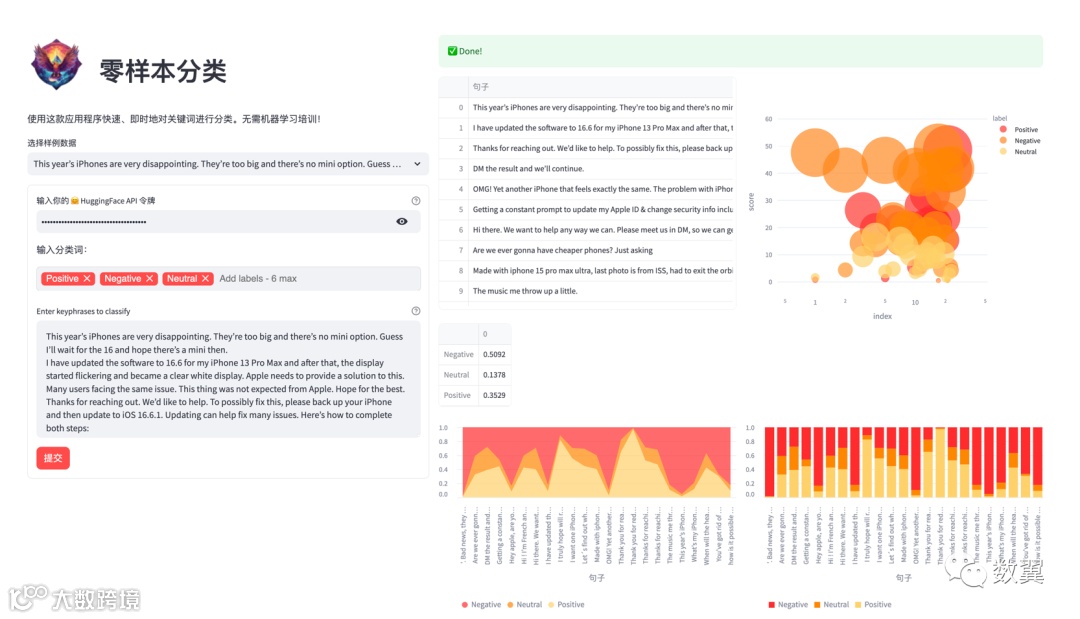
Task: Click Neutral score value 0.1378
Action: coord(494,375)
